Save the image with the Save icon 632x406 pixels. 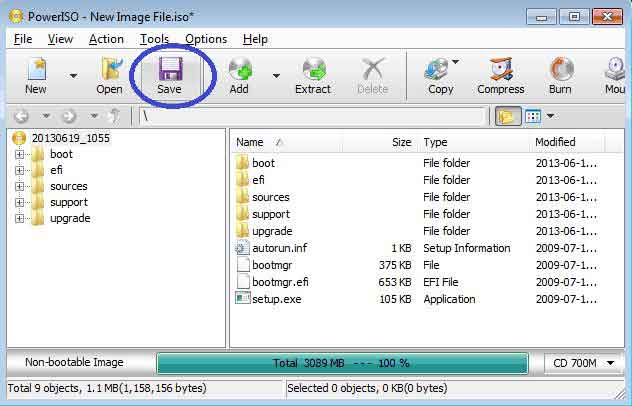point(169,76)
